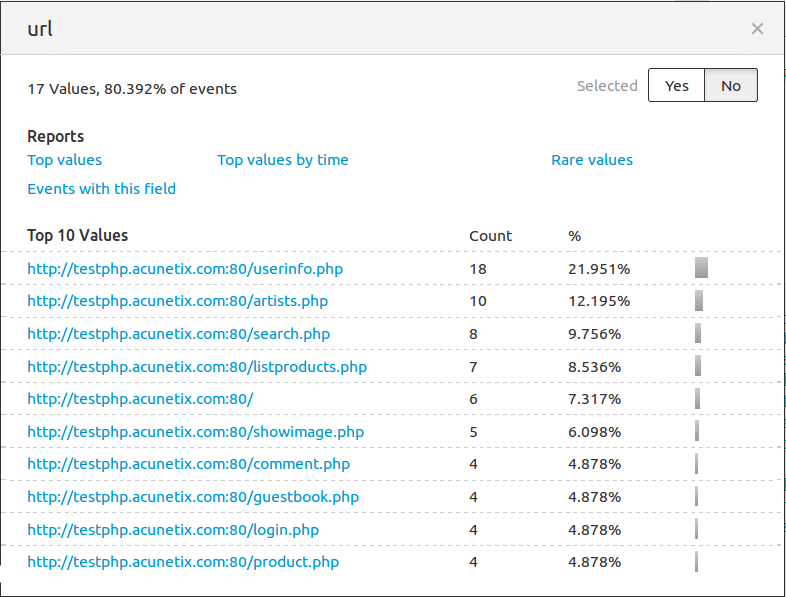Image resolution: width=786 pixels, height=597 pixels.
Task: Select the showimage.php URL value
Action: 195,432
